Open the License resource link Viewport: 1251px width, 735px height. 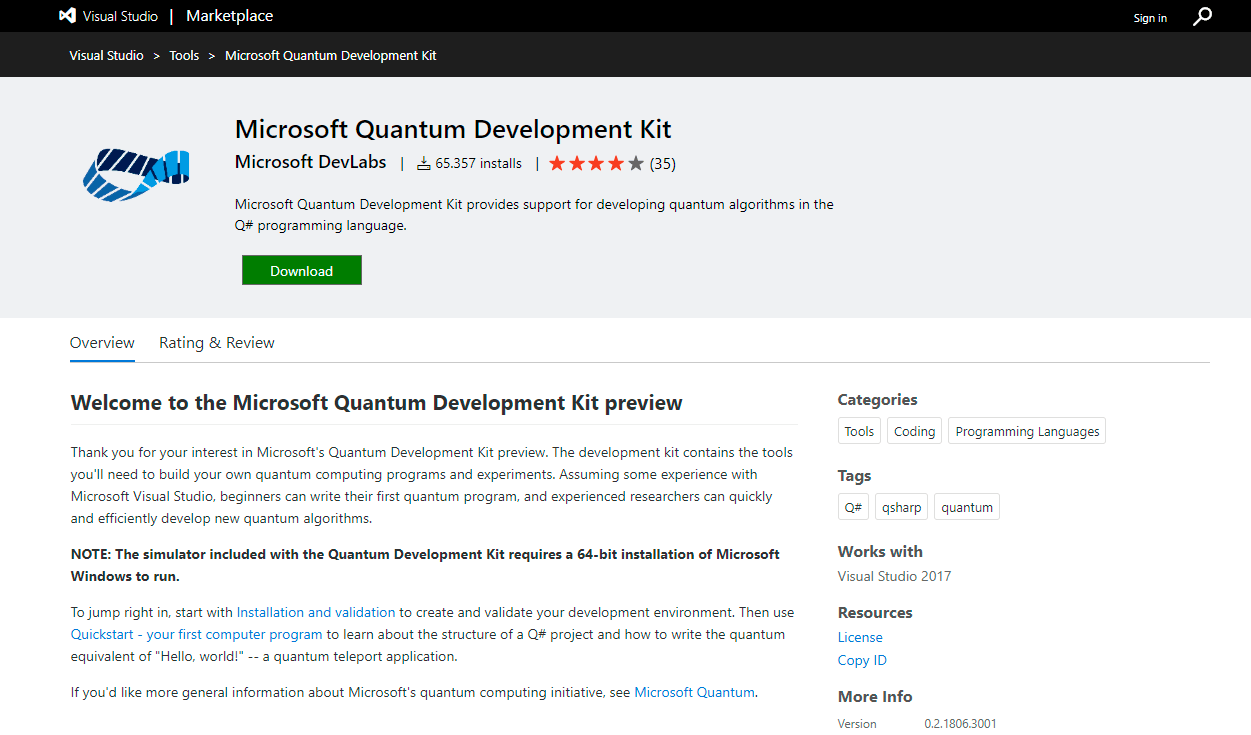pyautogui.click(x=860, y=637)
